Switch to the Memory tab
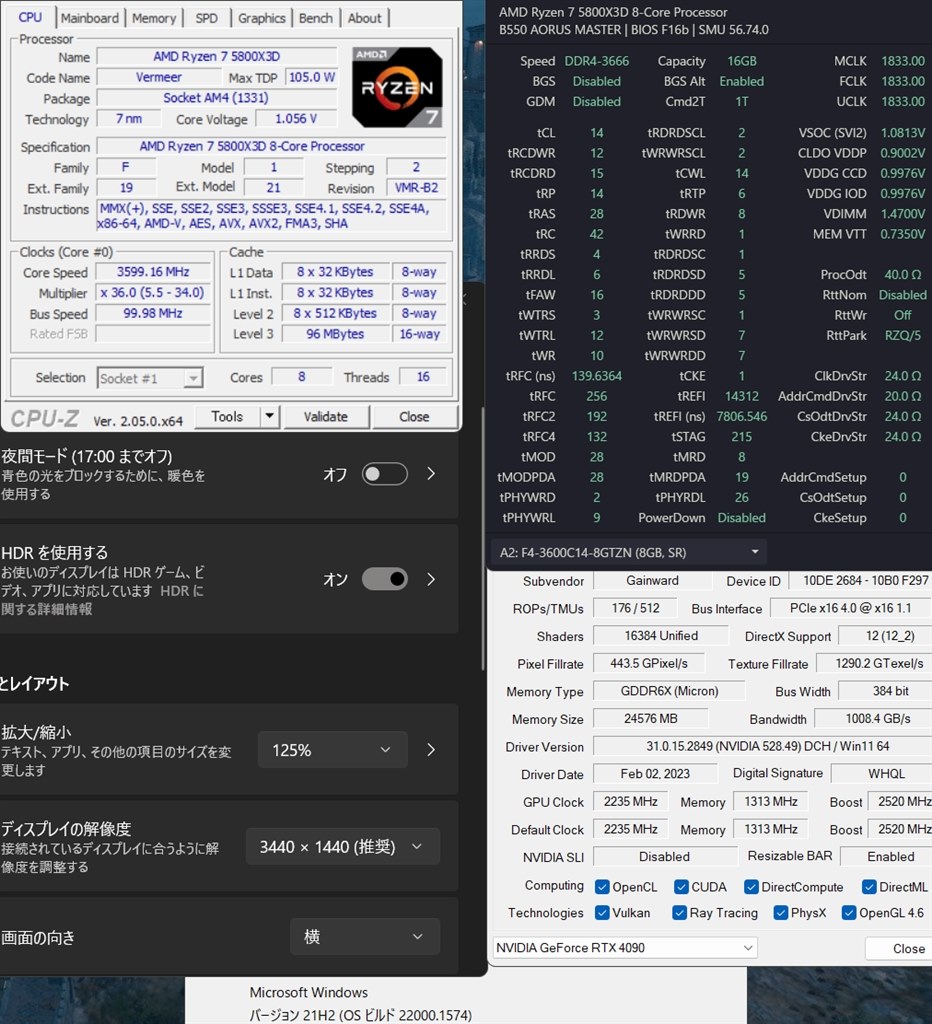The height and width of the screenshot is (1024, 932). click(155, 17)
